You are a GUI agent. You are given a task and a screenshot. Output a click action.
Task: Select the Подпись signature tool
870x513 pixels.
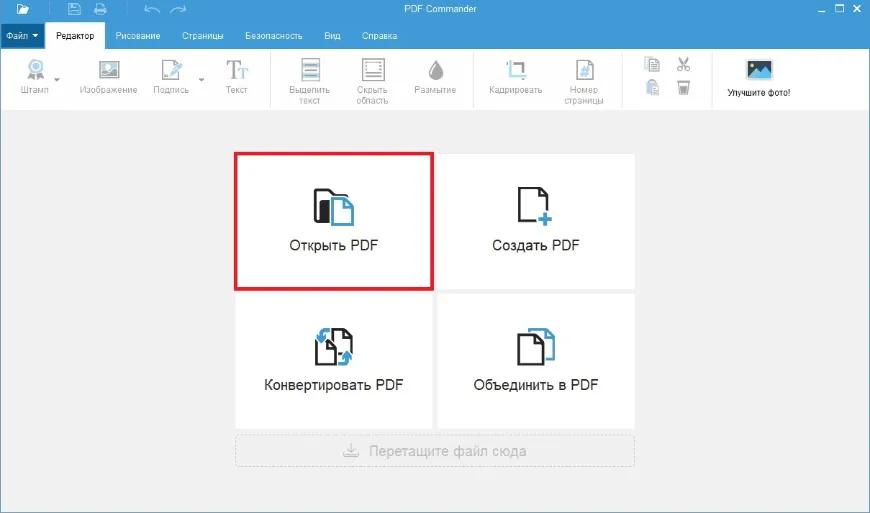pyautogui.click(x=171, y=77)
